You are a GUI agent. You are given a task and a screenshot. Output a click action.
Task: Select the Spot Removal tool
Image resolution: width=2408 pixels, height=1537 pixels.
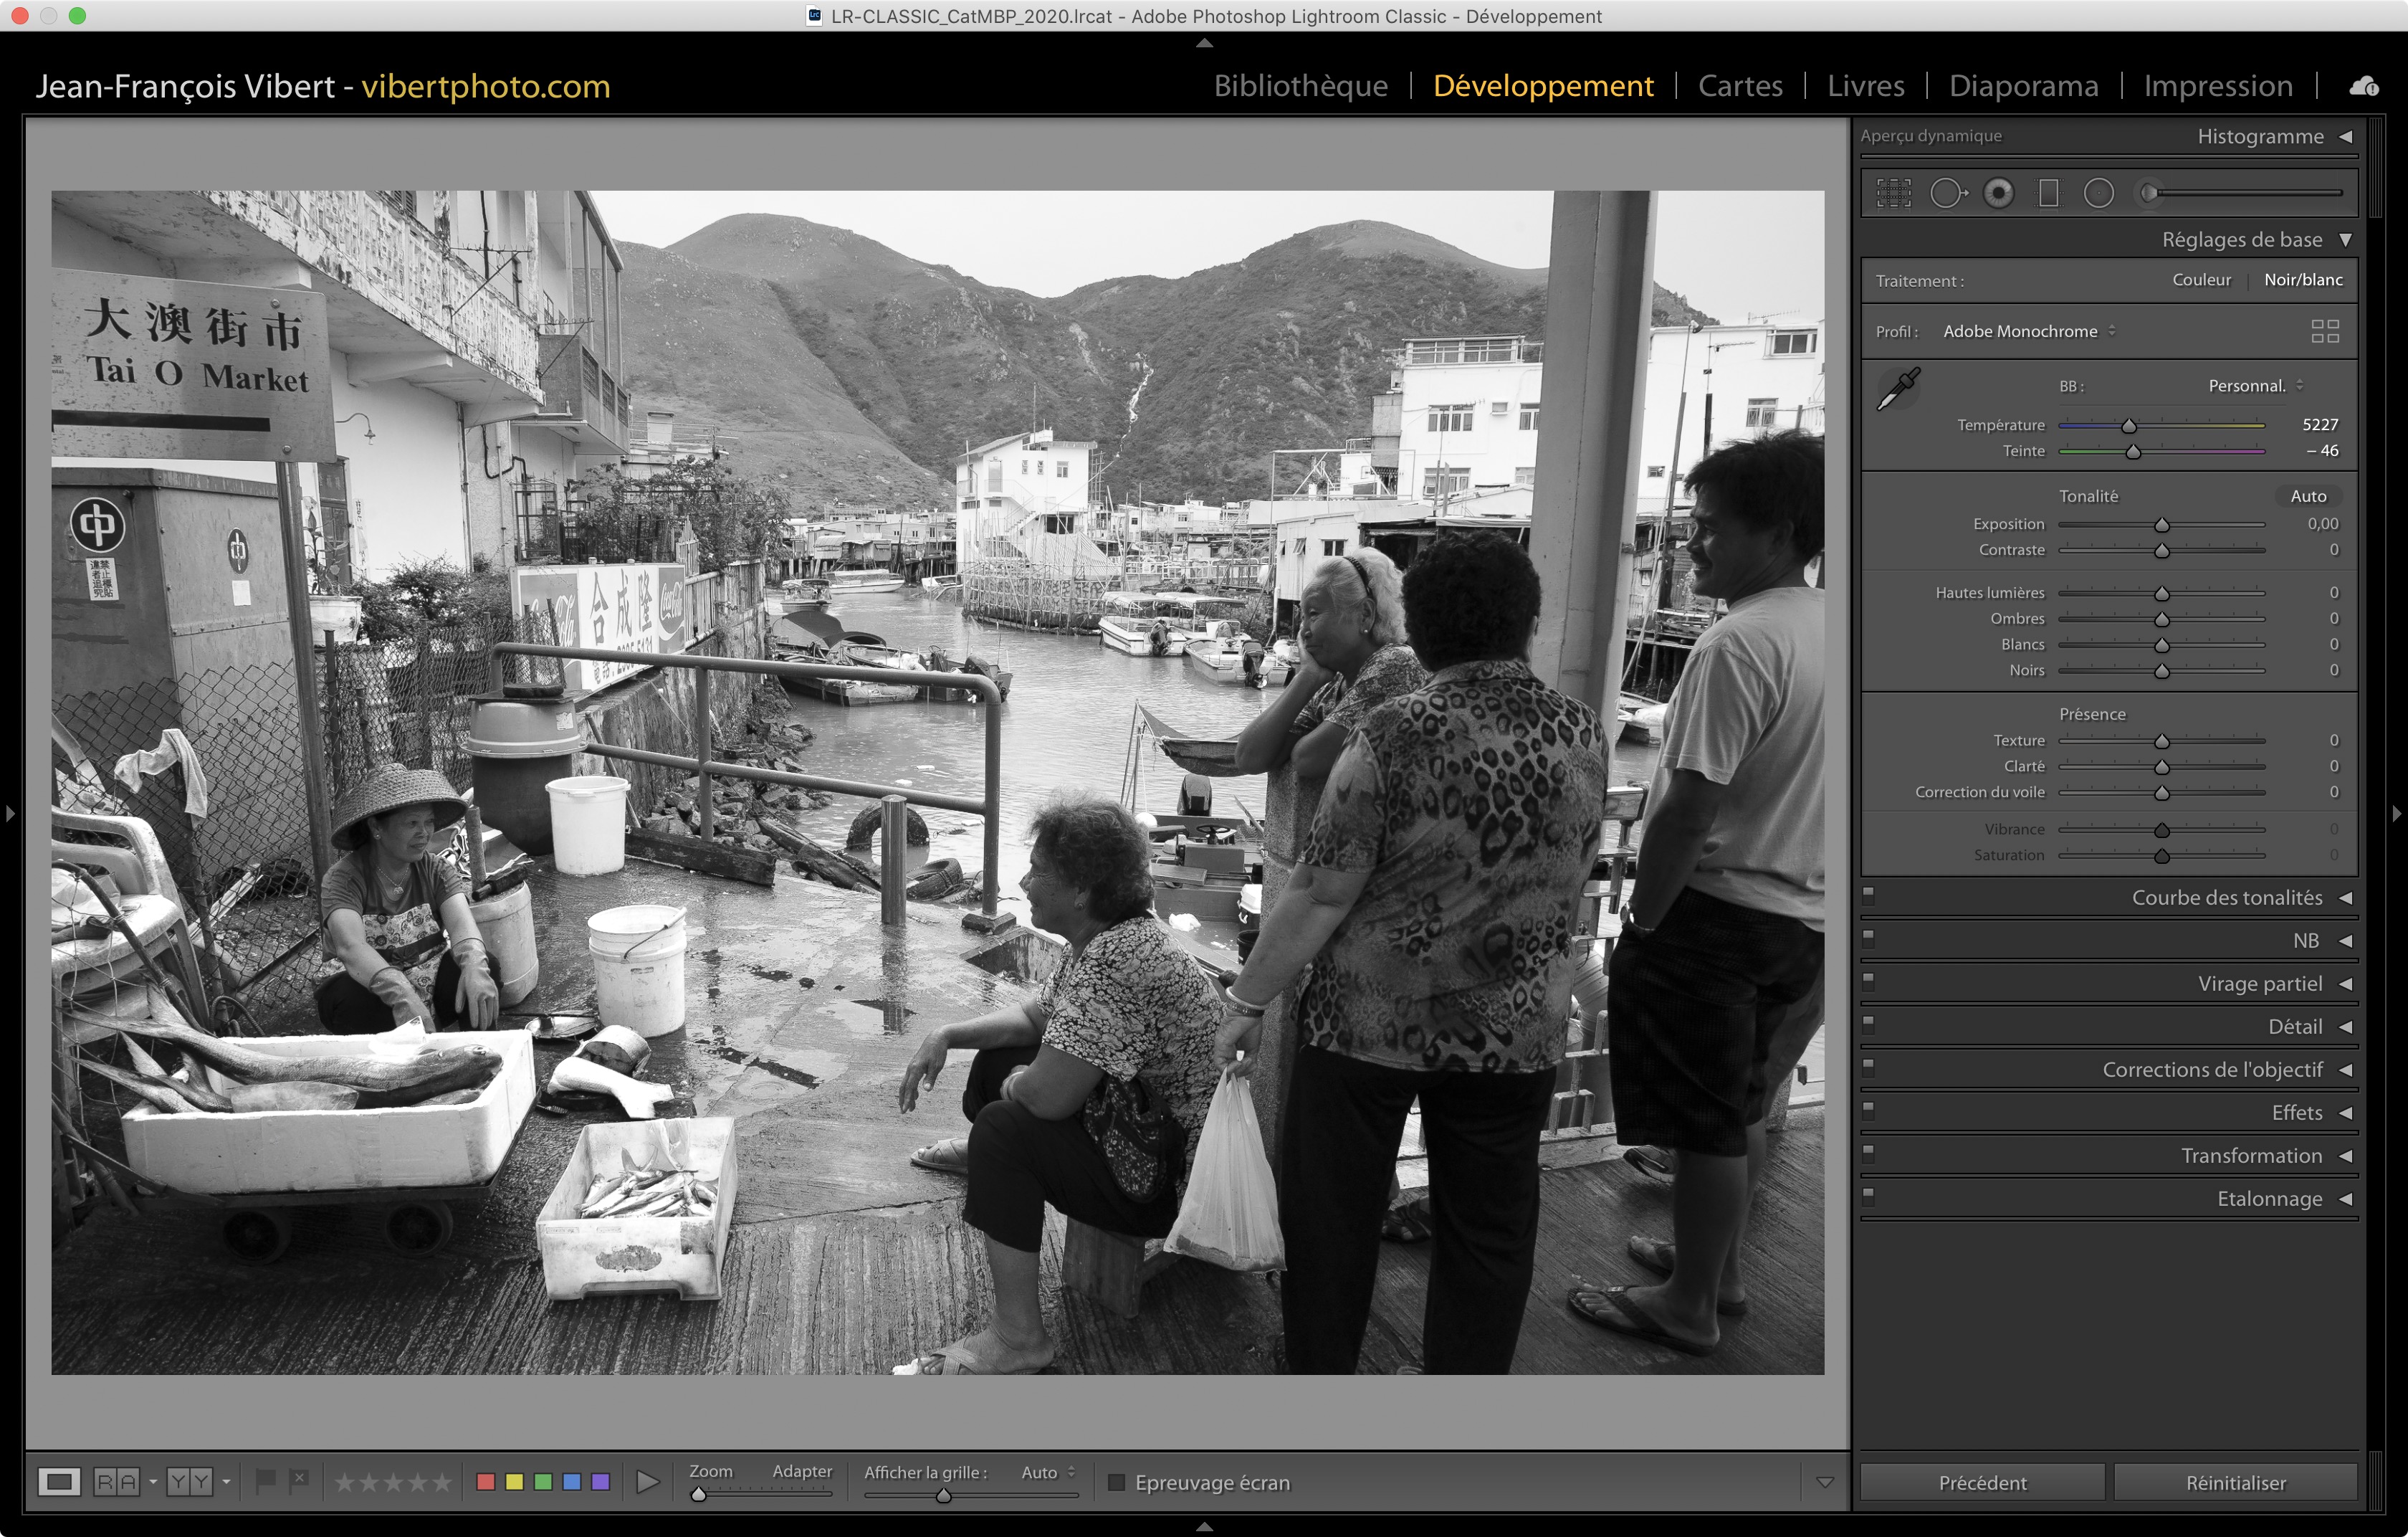pyautogui.click(x=1946, y=193)
